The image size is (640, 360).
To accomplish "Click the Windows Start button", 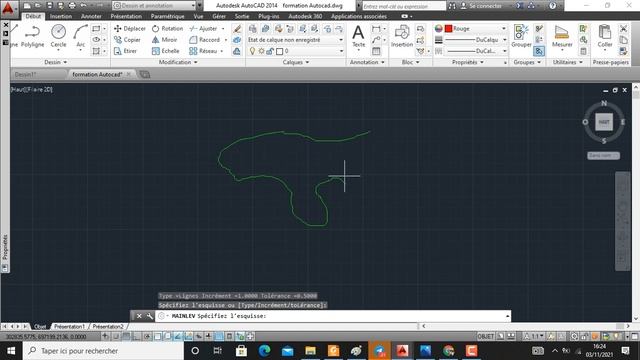I will 11,351.
